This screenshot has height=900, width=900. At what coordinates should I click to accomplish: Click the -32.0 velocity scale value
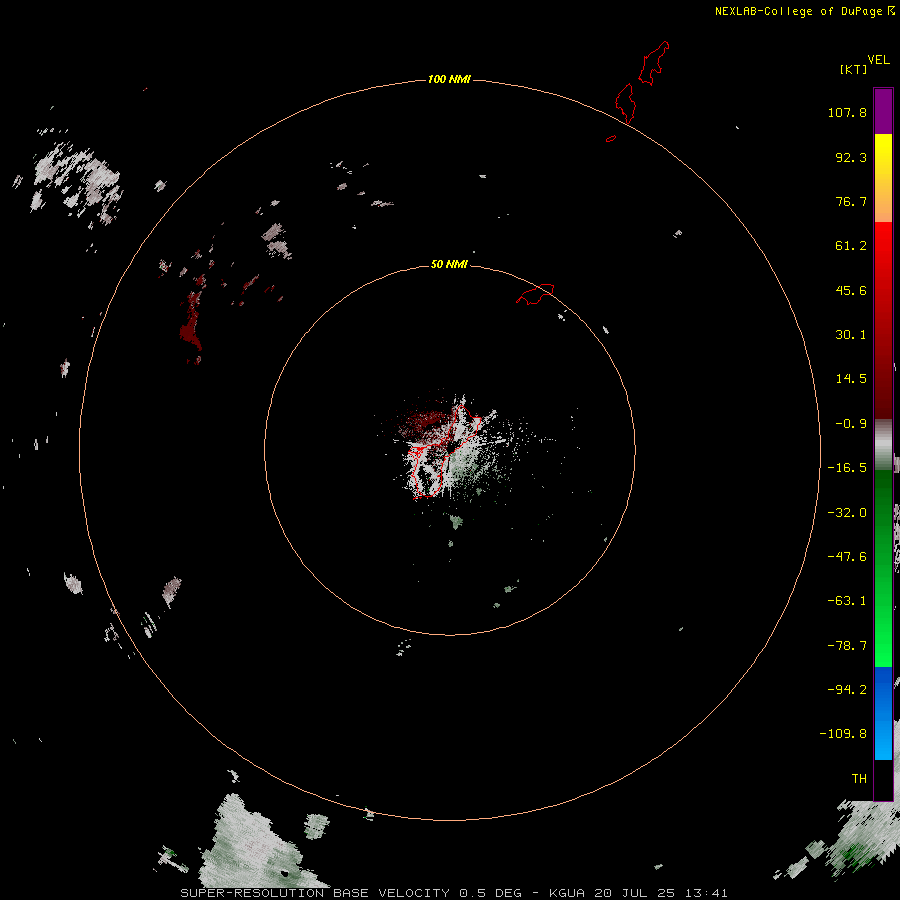pyautogui.click(x=847, y=513)
